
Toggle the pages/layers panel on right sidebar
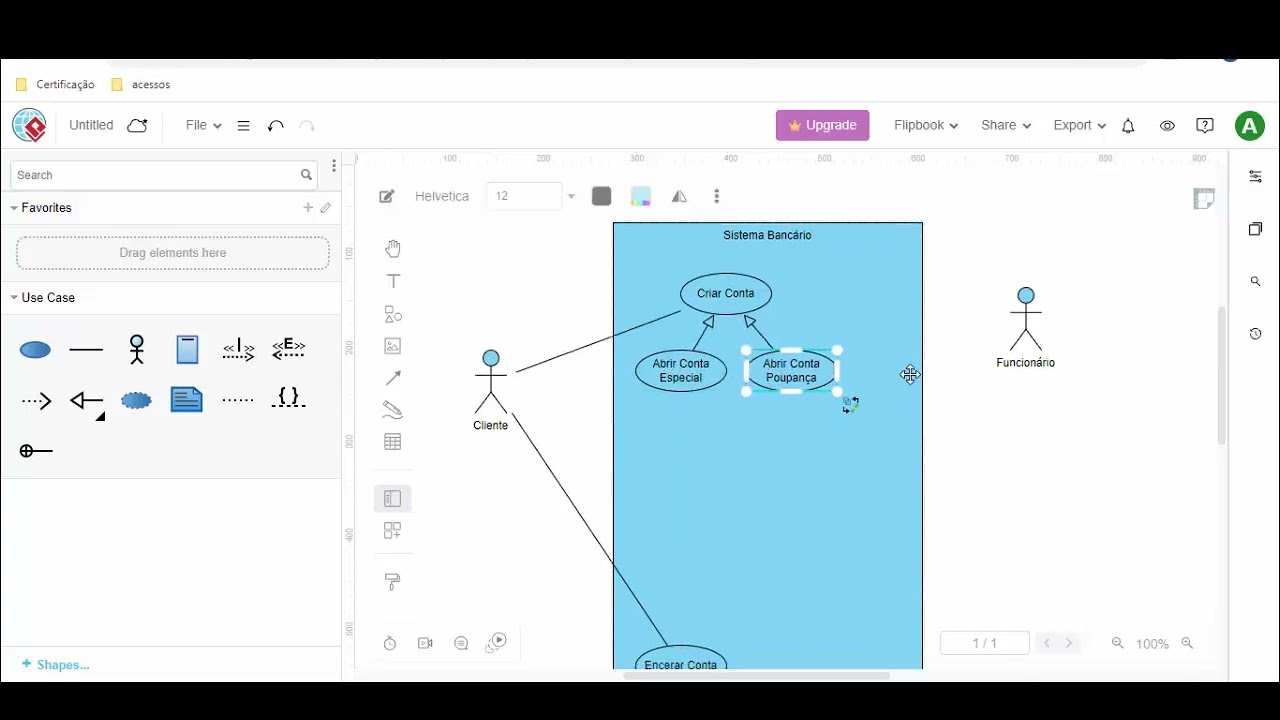pos(1255,229)
